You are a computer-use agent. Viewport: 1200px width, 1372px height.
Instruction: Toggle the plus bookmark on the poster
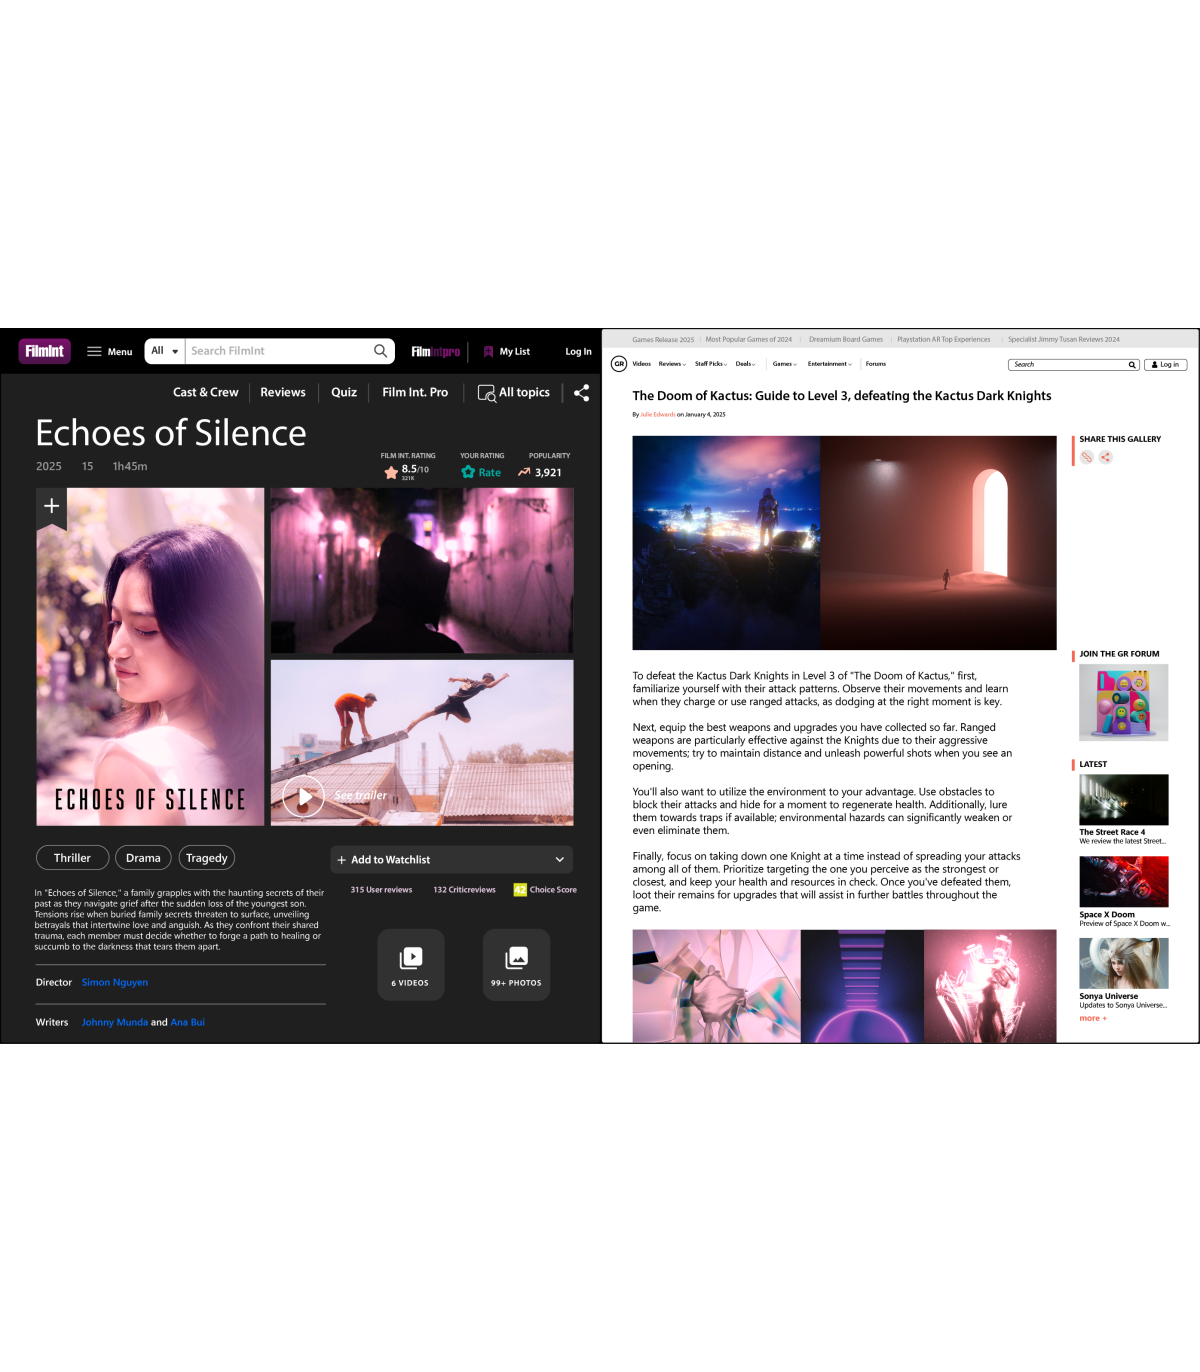coord(52,507)
